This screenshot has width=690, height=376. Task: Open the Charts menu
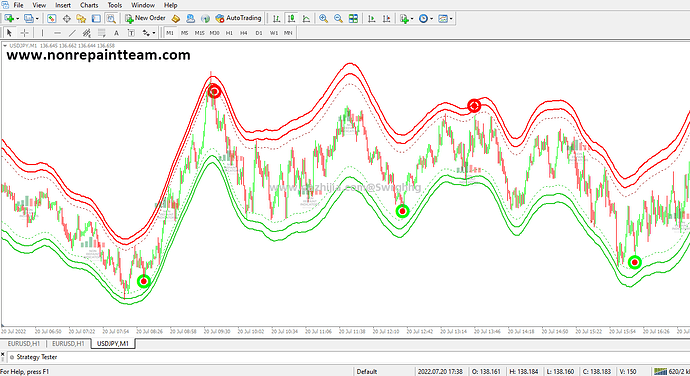coord(89,5)
